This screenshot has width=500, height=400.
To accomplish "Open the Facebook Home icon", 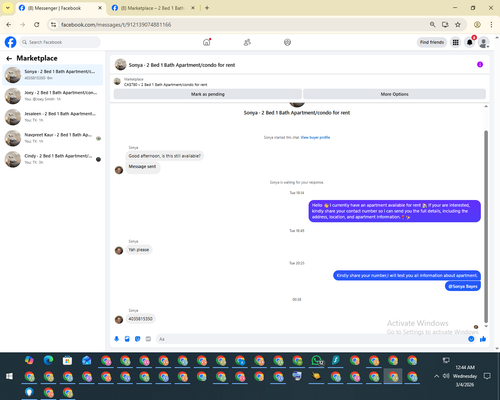I will [x=207, y=42].
